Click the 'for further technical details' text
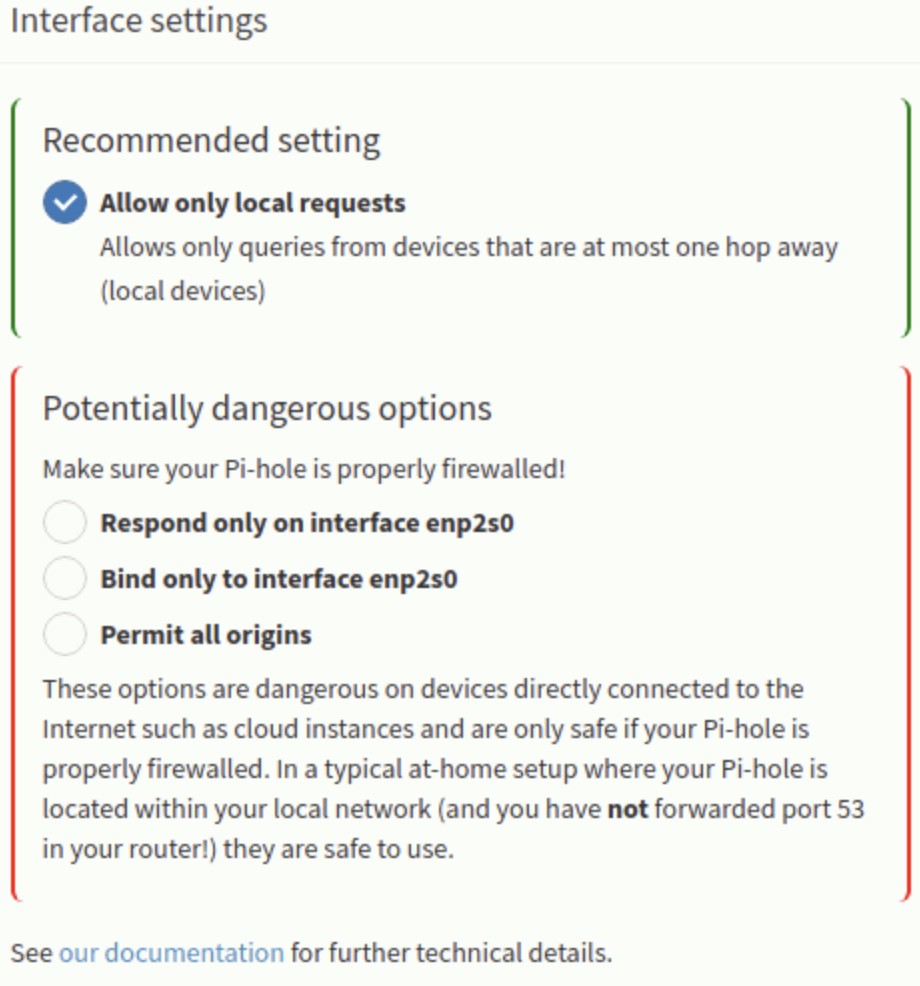Image resolution: width=920 pixels, height=986 pixels. [x=452, y=953]
